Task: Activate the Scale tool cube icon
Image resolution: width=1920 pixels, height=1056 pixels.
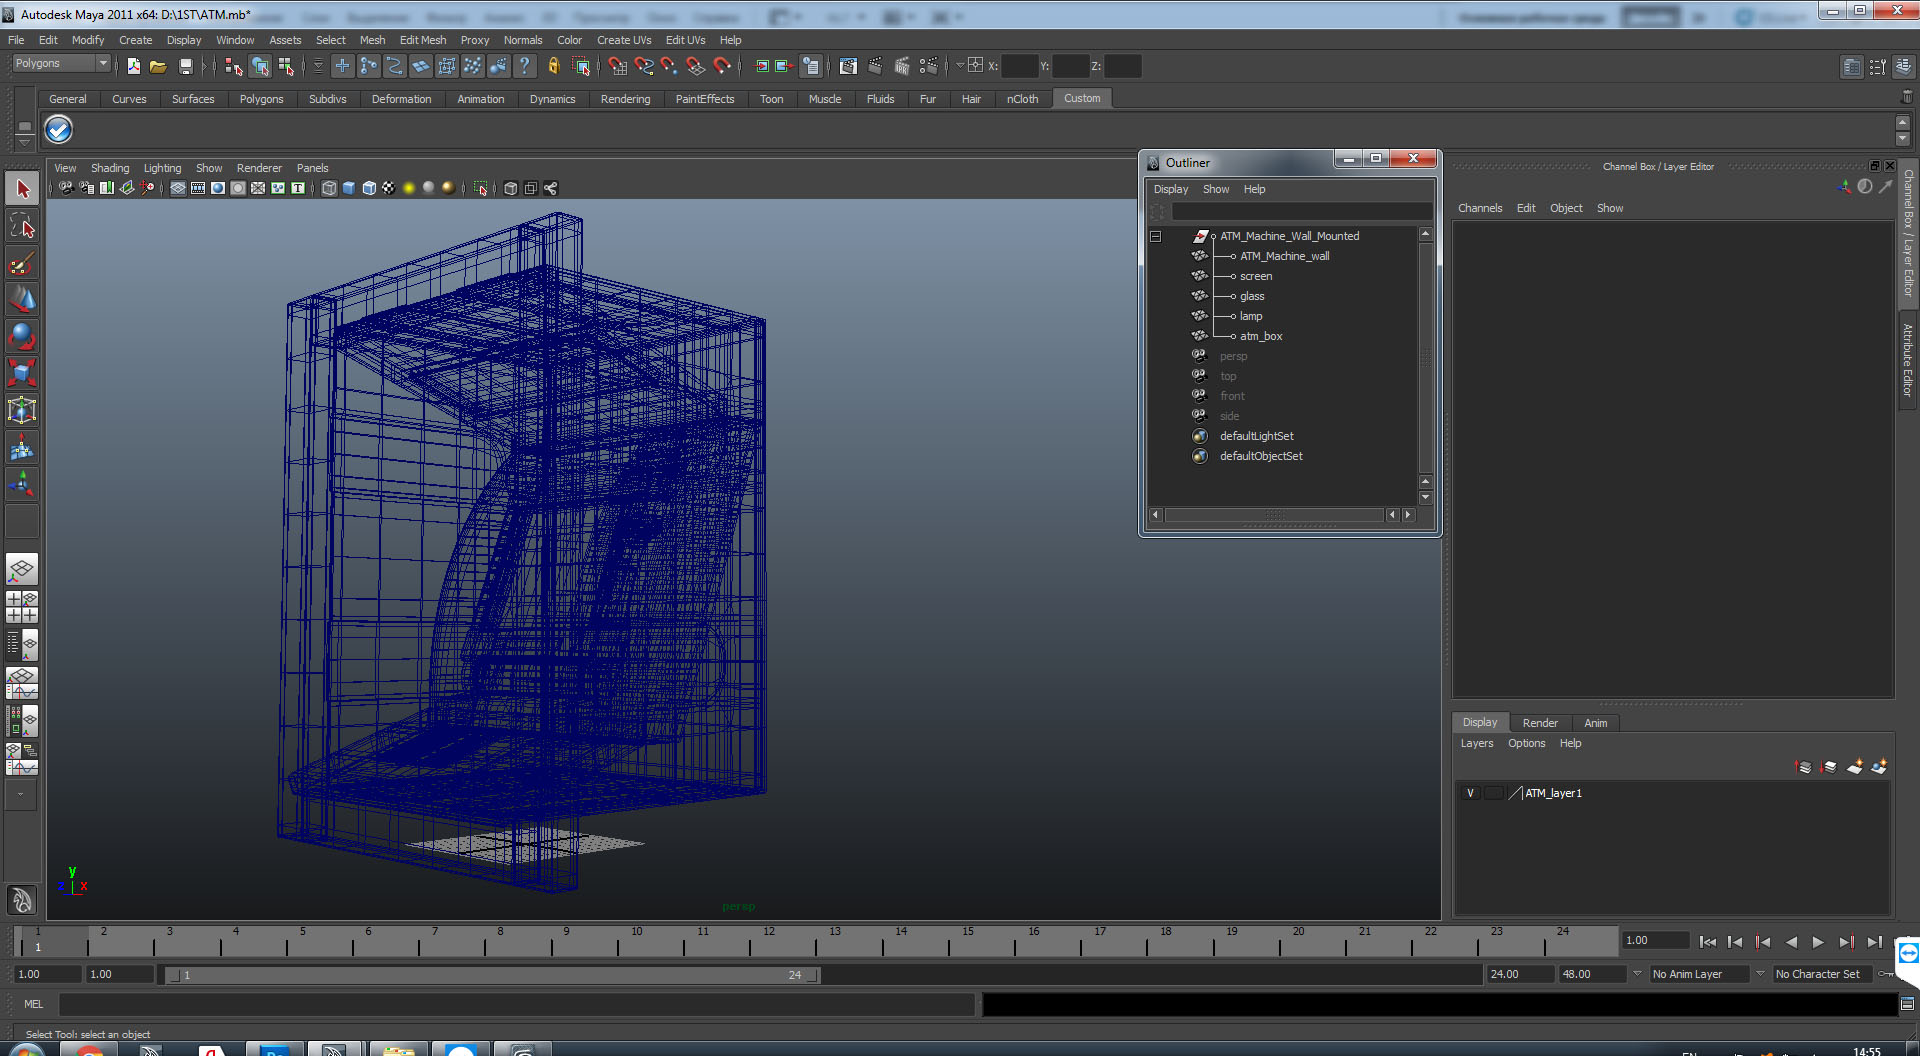Action: point(22,374)
